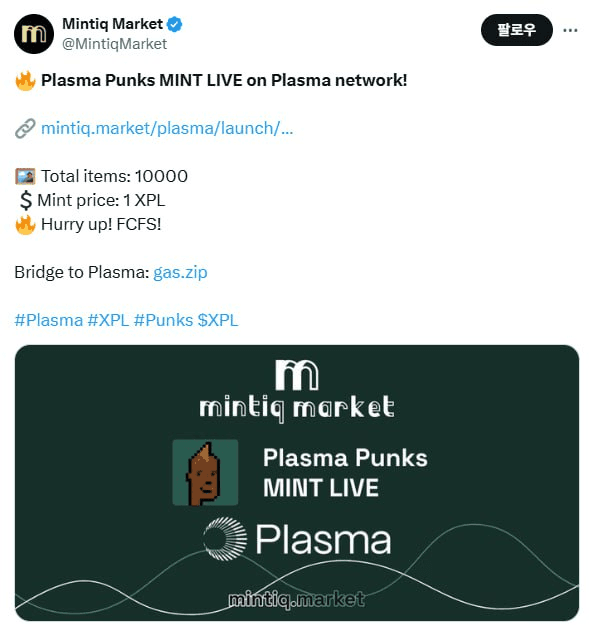
Task: Click the blue verified badge
Action: (x=175, y=24)
